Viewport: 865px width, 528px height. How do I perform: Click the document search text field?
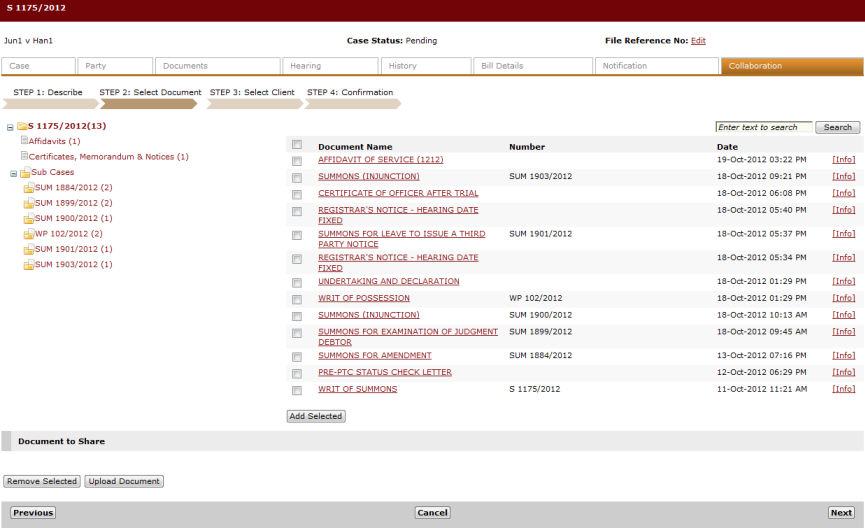coord(763,127)
